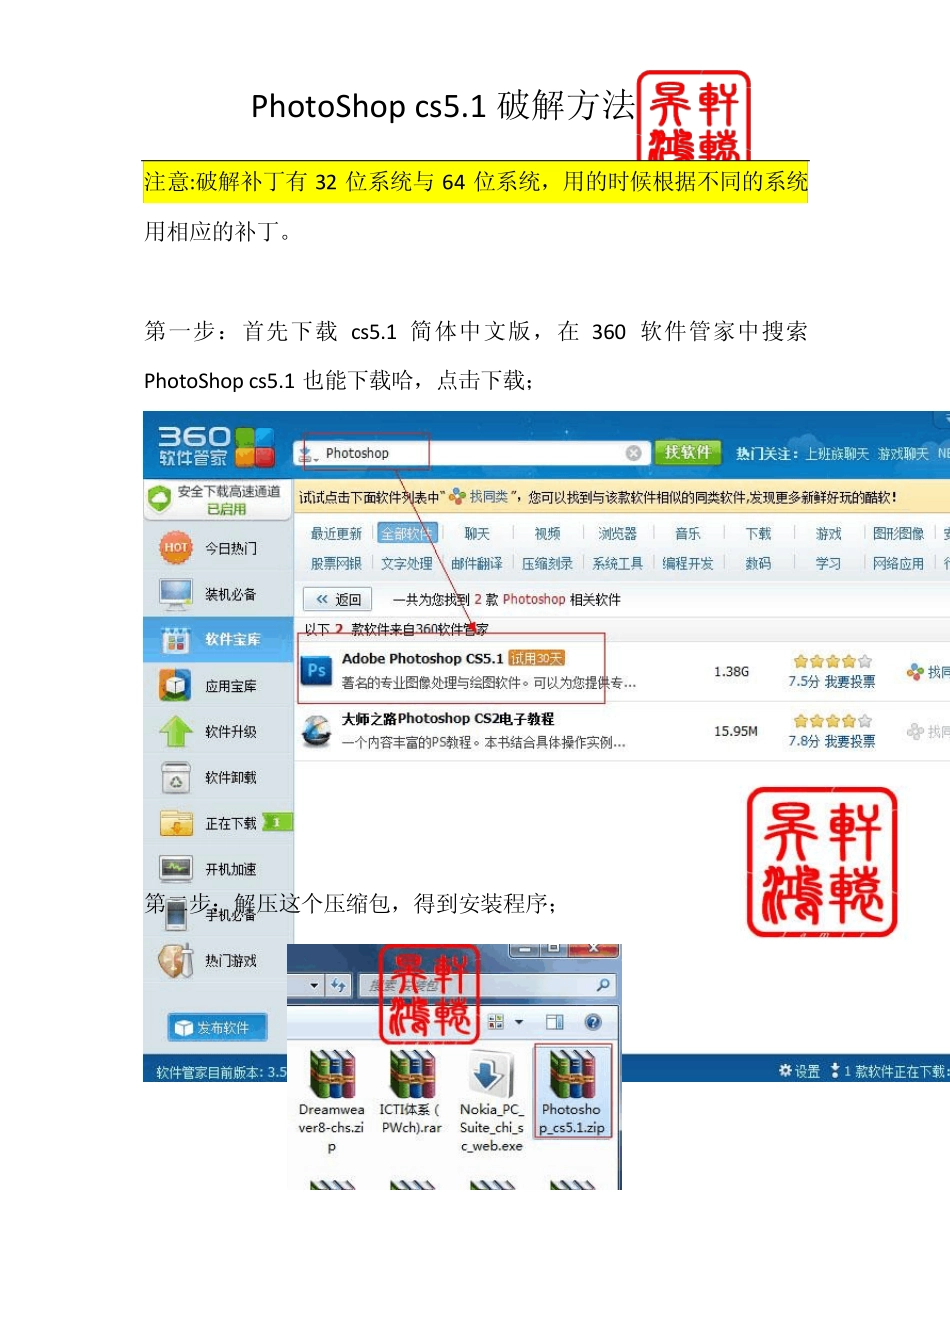Open the 文字处理 category
950x1344 pixels.
click(406, 564)
